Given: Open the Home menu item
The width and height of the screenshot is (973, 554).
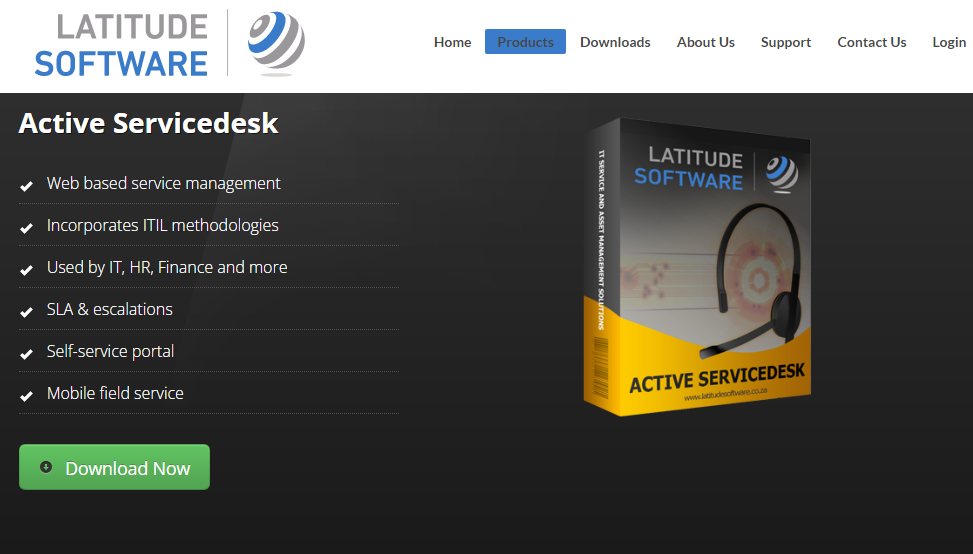Looking at the screenshot, I should 452,42.
